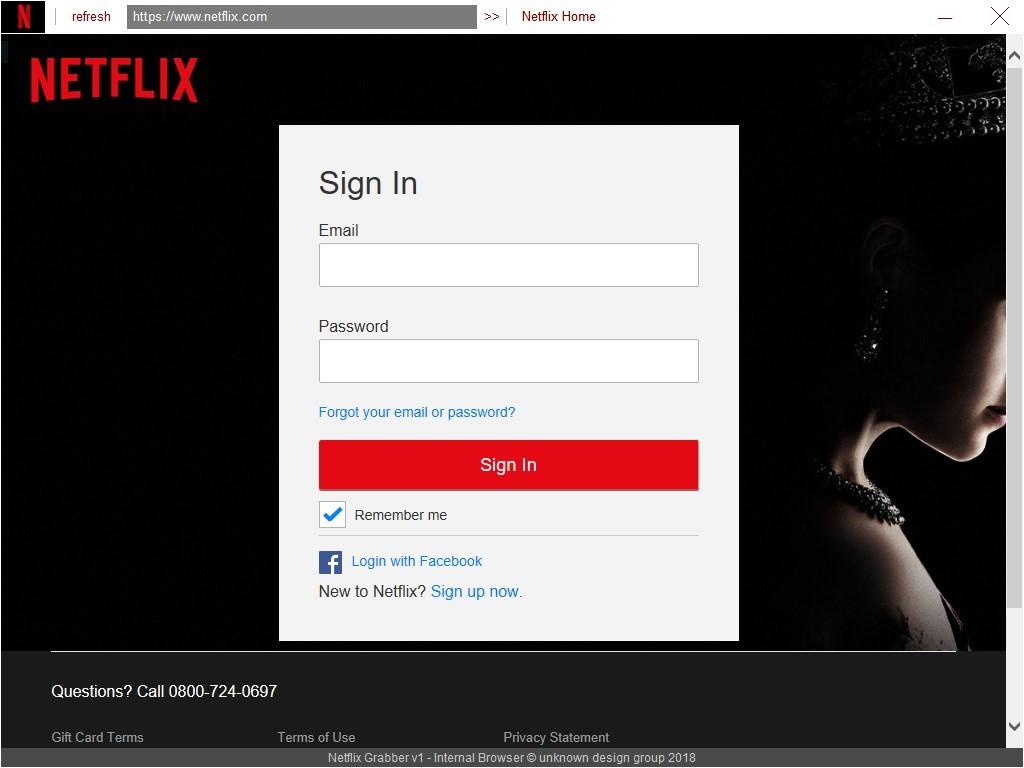Open Netflix Home from toolbar
The height and width of the screenshot is (768, 1024).
[x=558, y=16]
